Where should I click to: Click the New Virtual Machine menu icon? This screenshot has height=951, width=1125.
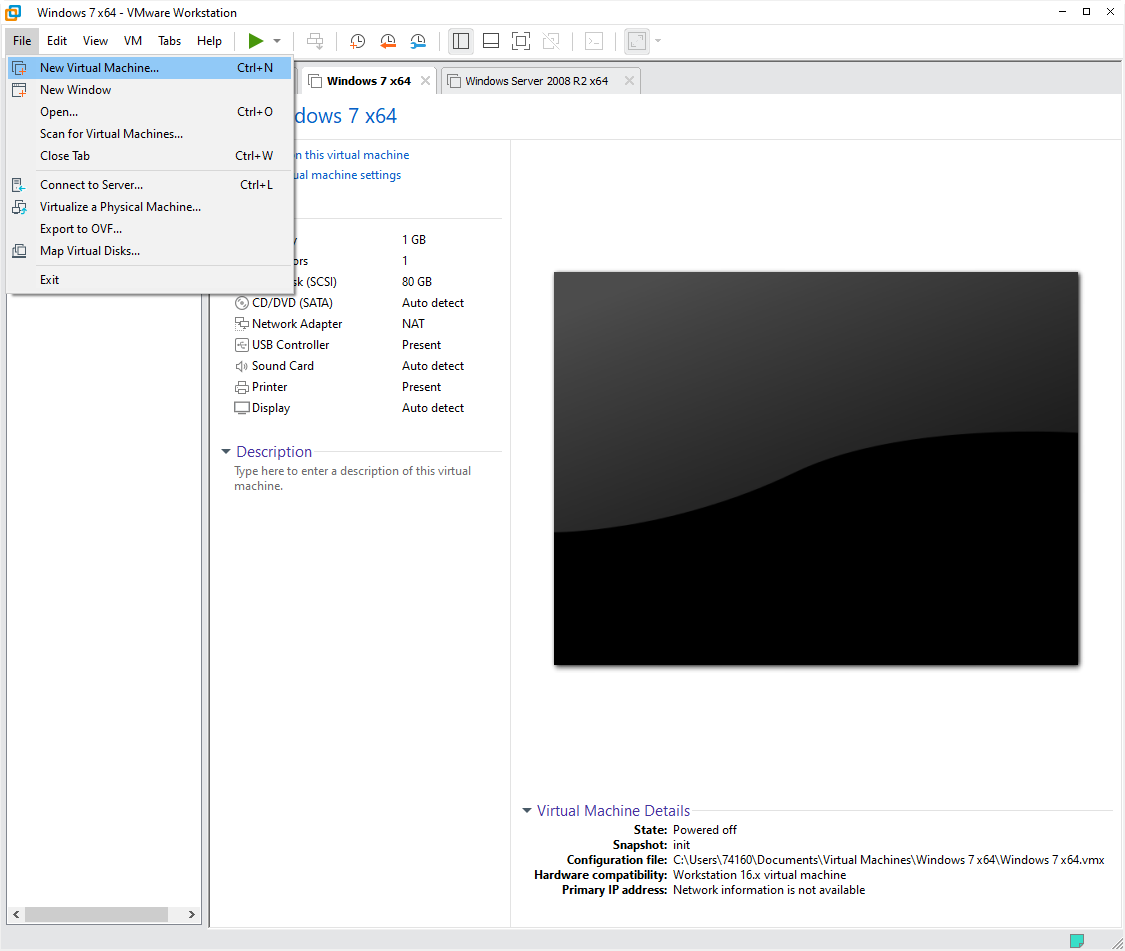(x=19, y=68)
